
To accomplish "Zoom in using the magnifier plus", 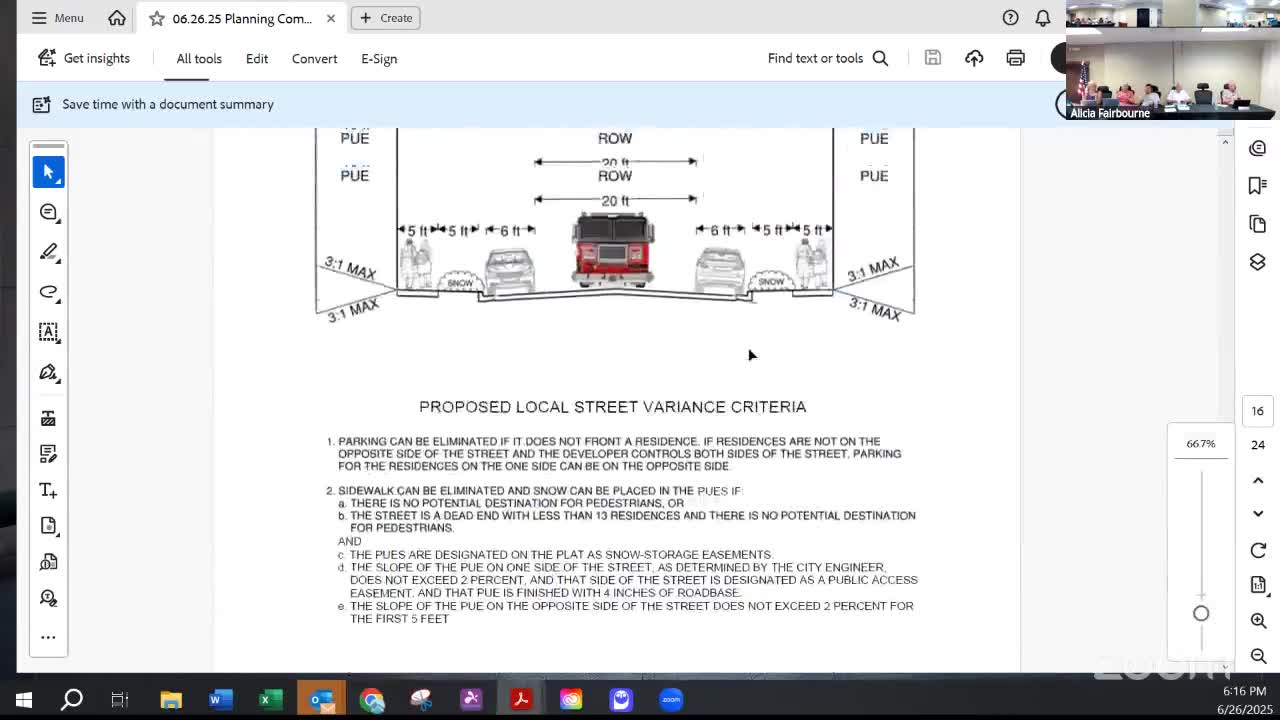I will [1258, 620].
